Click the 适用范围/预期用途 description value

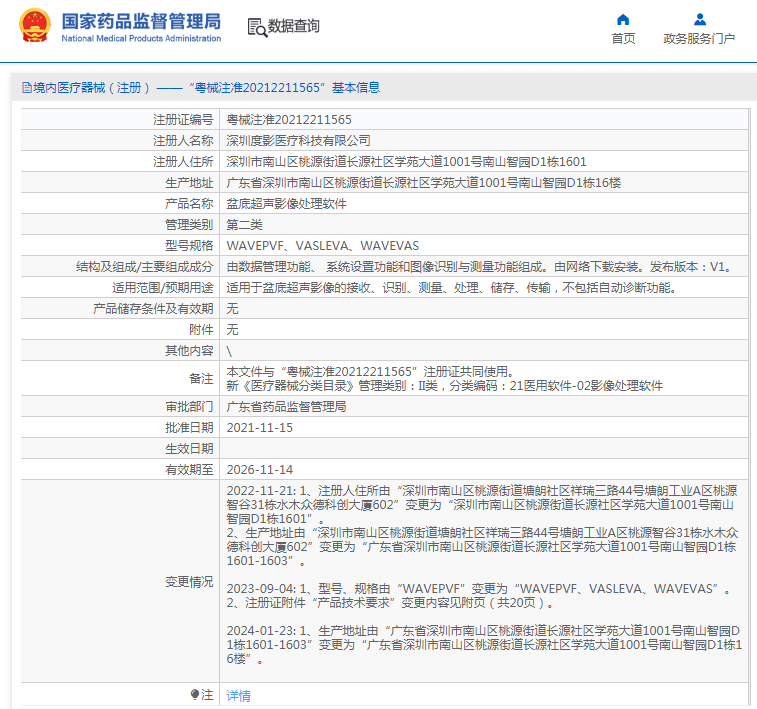point(451,288)
